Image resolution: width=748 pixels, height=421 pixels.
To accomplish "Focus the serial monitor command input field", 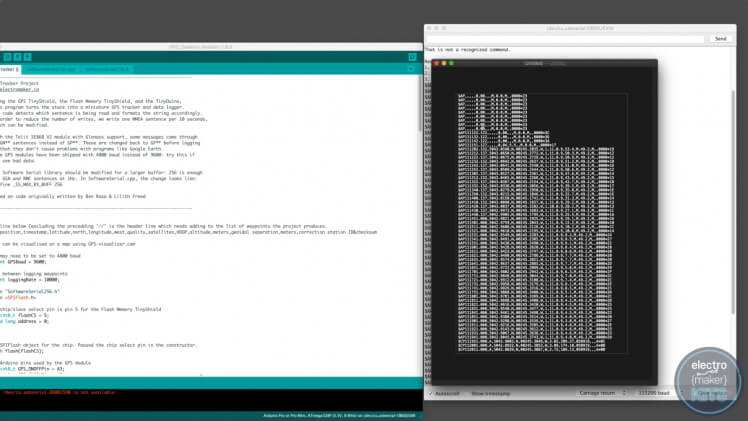I will click(565, 39).
